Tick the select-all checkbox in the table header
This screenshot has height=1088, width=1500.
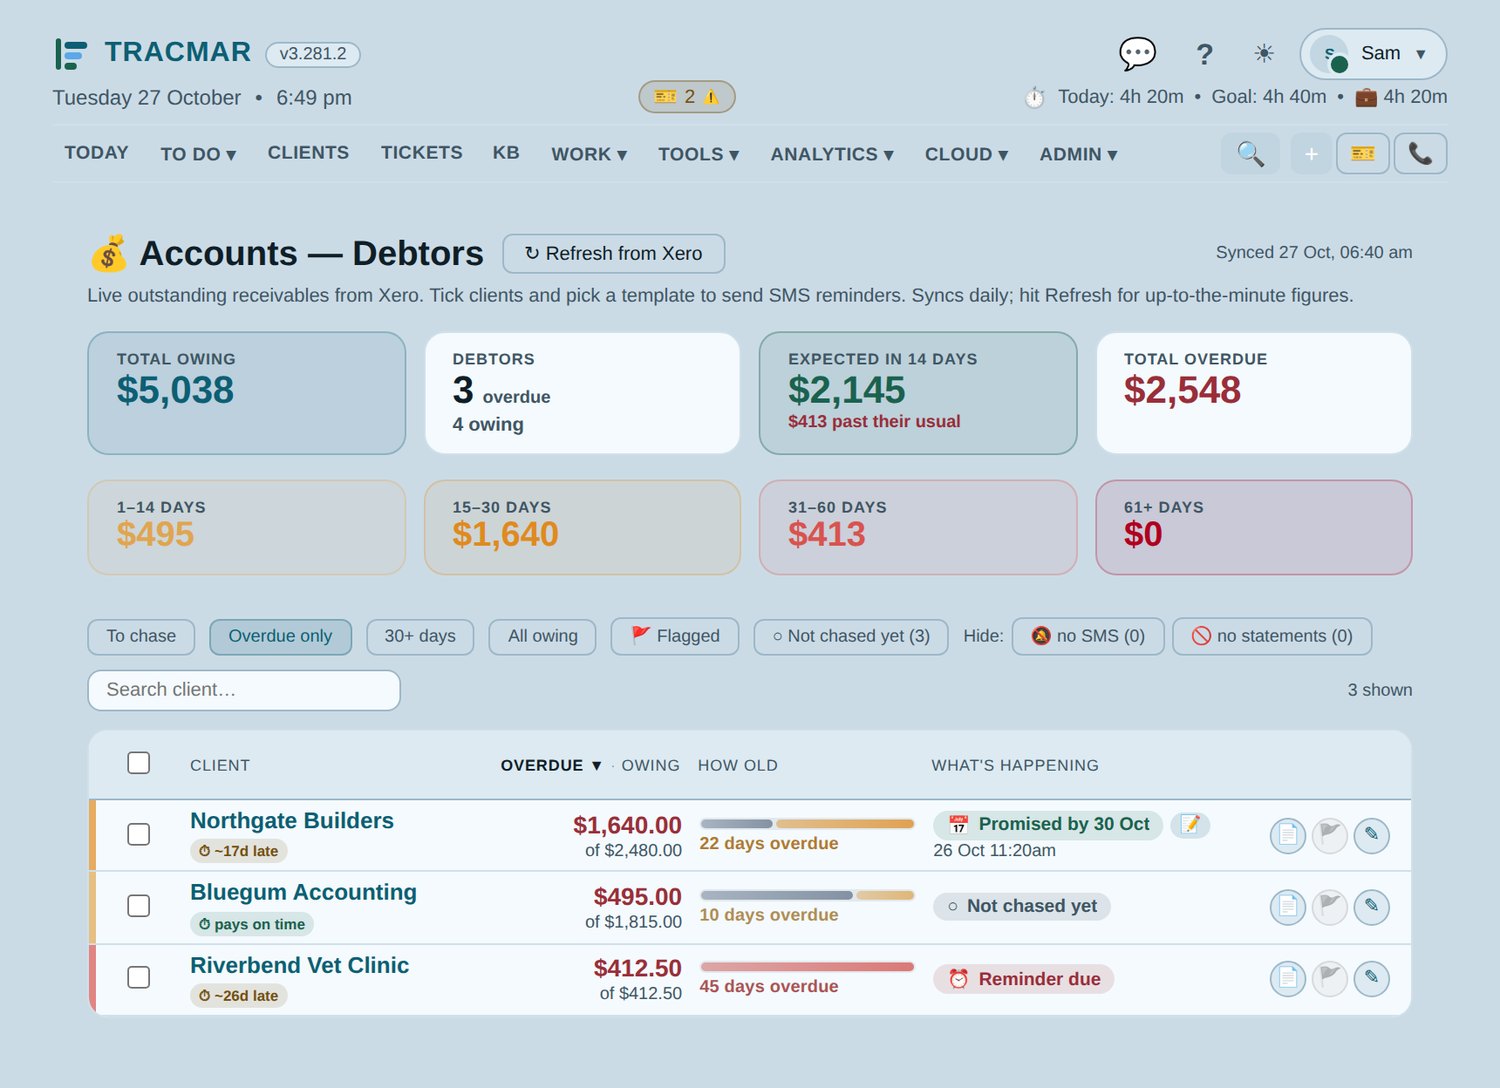pyautogui.click(x=139, y=763)
